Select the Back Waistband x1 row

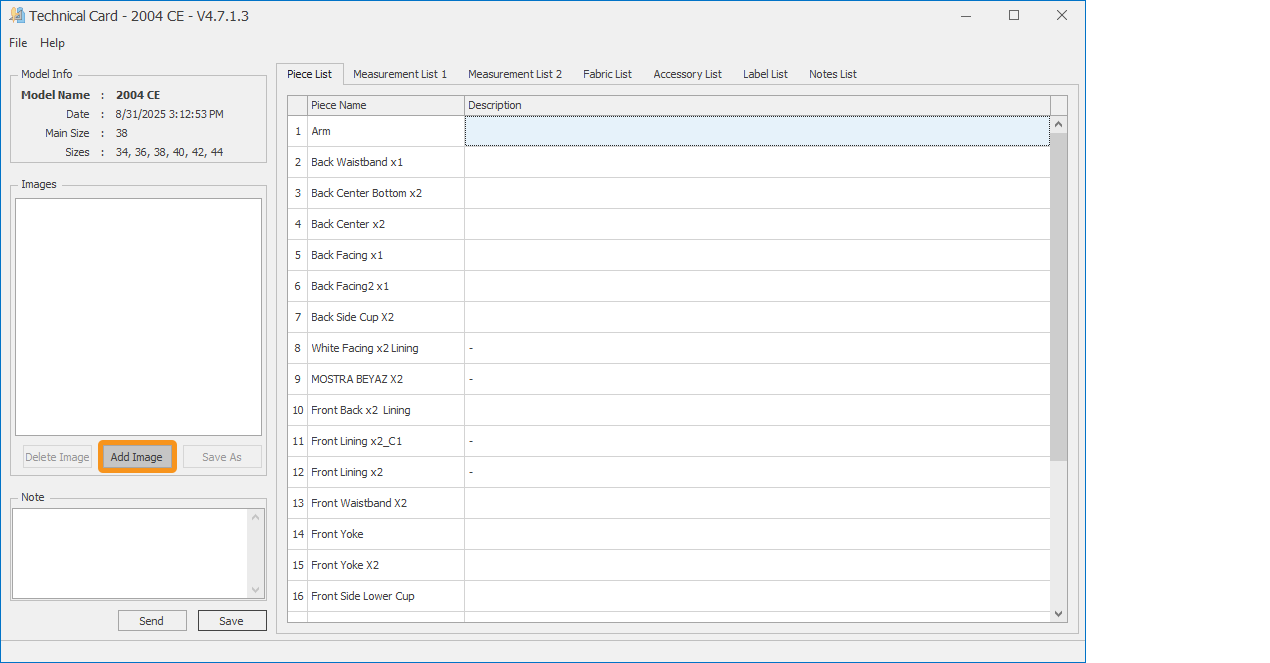point(385,162)
